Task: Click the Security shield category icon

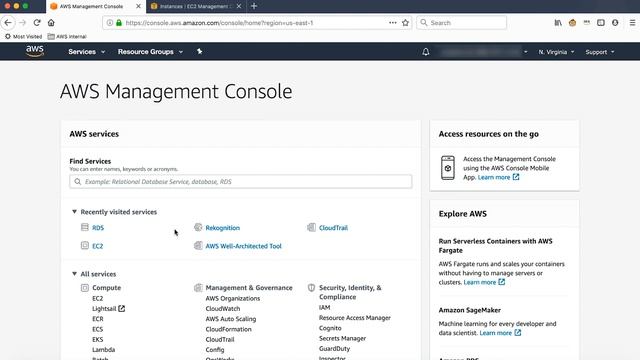Action: coord(311,288)
